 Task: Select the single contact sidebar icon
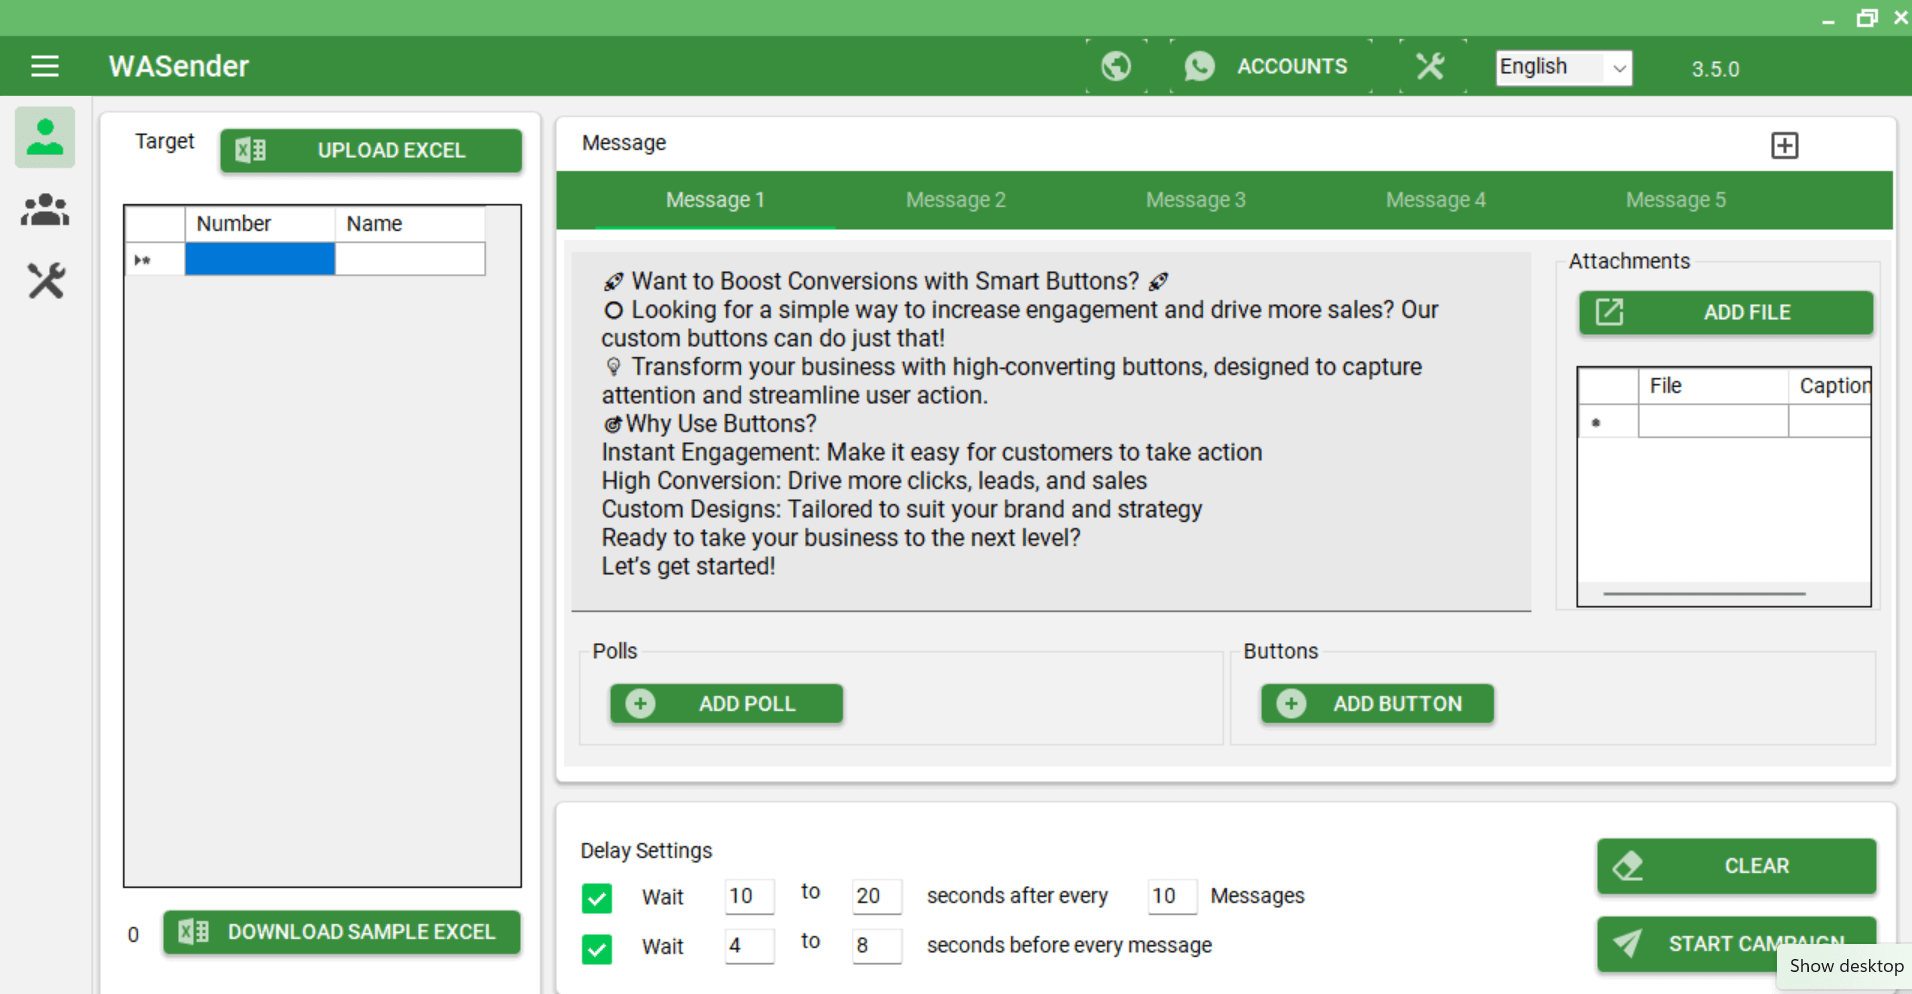click(45, 137)
